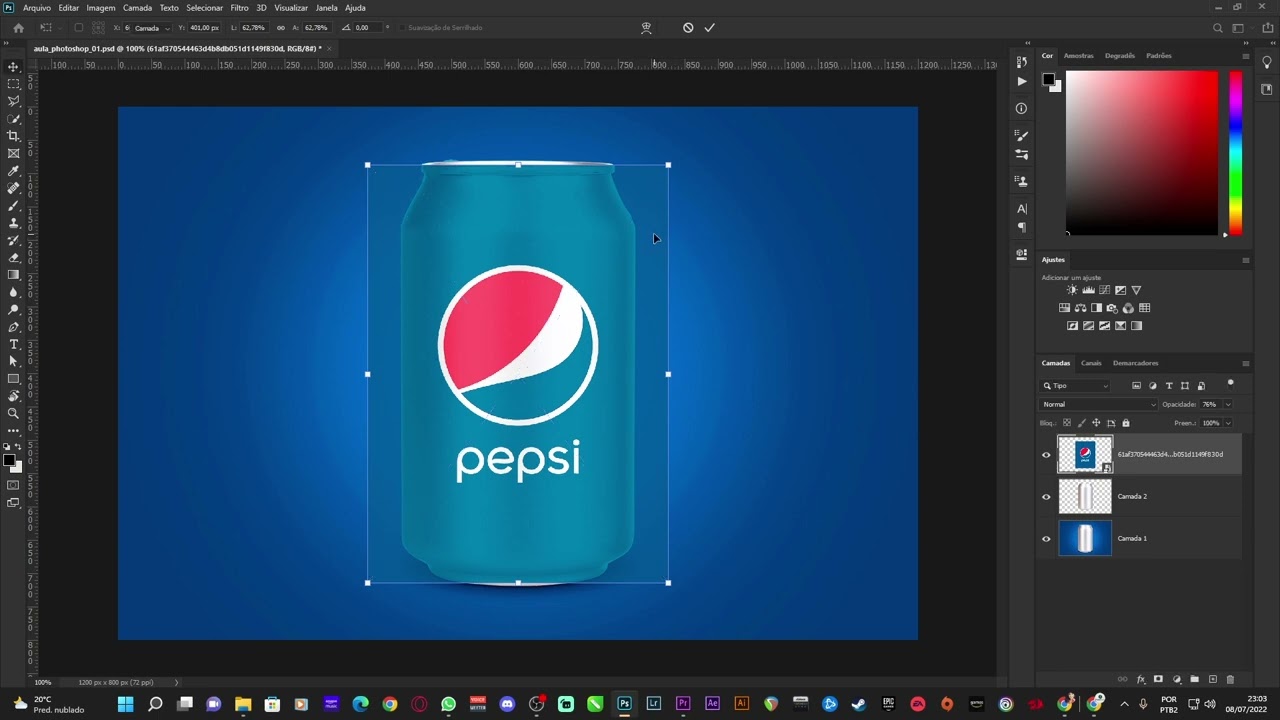The image size is (1280, 720).
Task: Select the Rectangular Marquee tool
Action: point(13,84)
